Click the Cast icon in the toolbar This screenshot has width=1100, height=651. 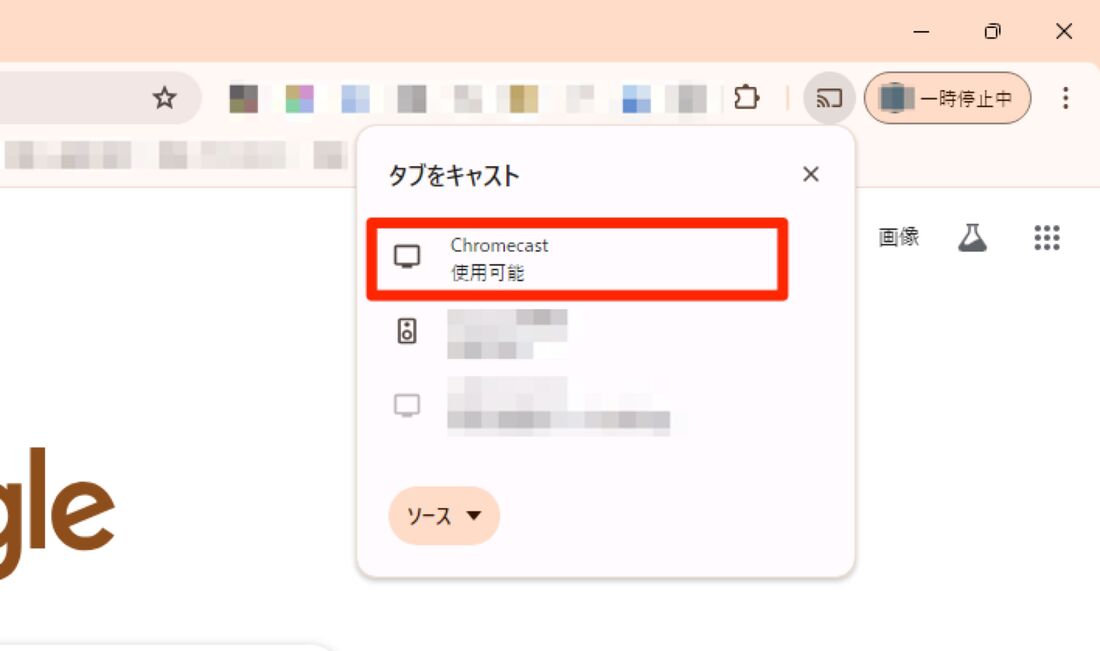click(x=829, y=98)
